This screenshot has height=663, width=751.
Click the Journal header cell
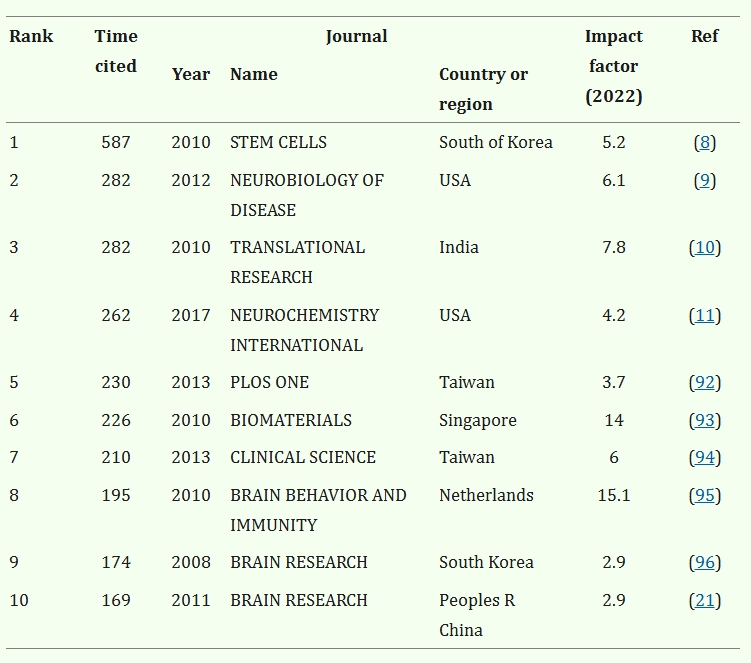(x=356, y=36)
